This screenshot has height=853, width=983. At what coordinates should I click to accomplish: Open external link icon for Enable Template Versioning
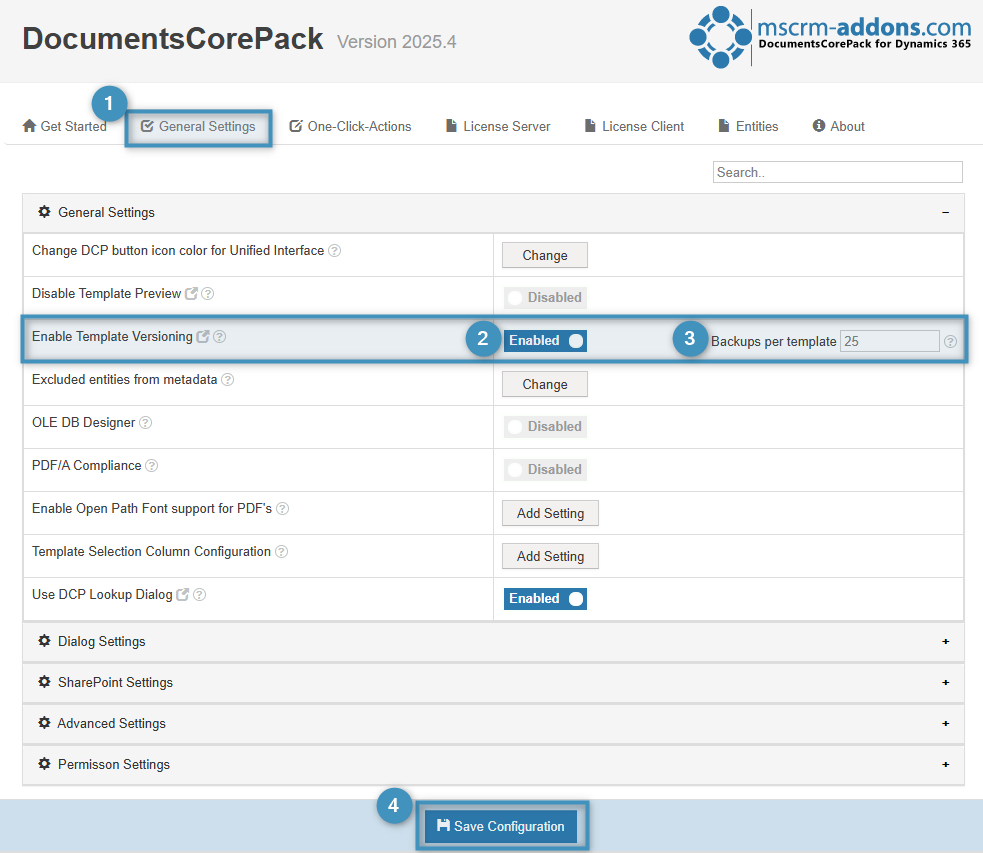204,337
